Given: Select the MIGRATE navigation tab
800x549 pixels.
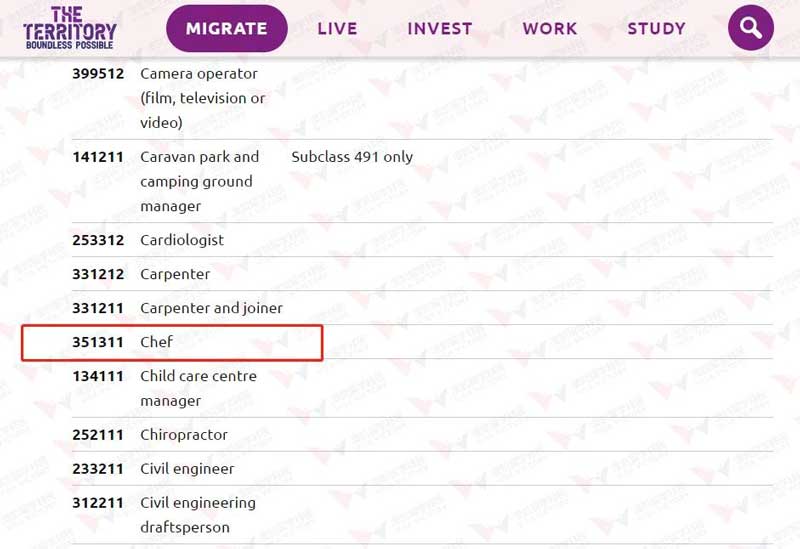Looking at the screenshot, I should click(x=227, y=29).
